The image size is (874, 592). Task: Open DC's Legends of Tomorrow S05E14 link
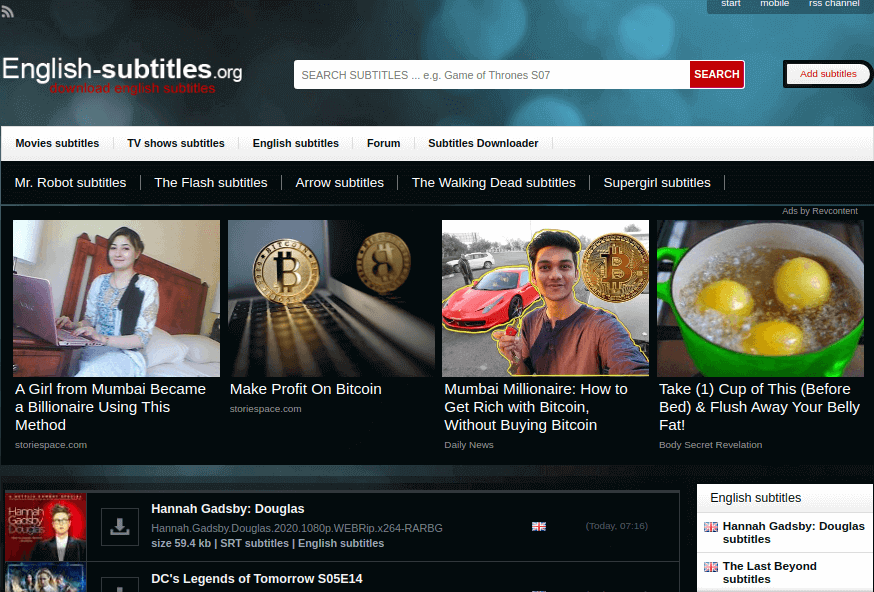256,579
